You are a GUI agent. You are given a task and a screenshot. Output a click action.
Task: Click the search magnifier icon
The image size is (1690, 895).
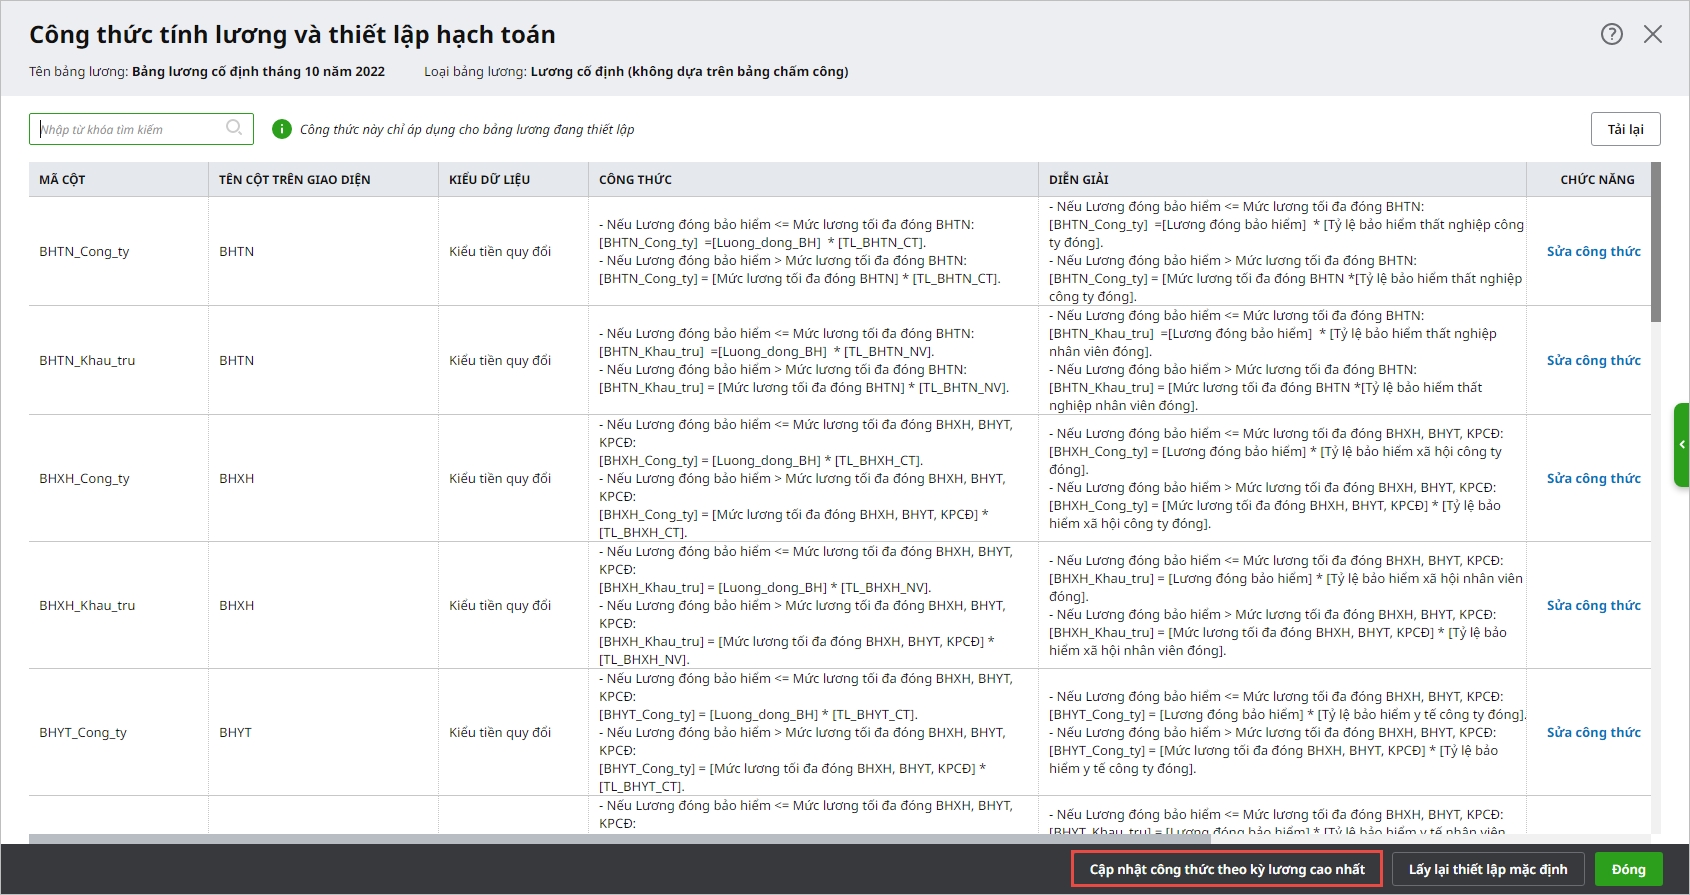coord(234,128)
